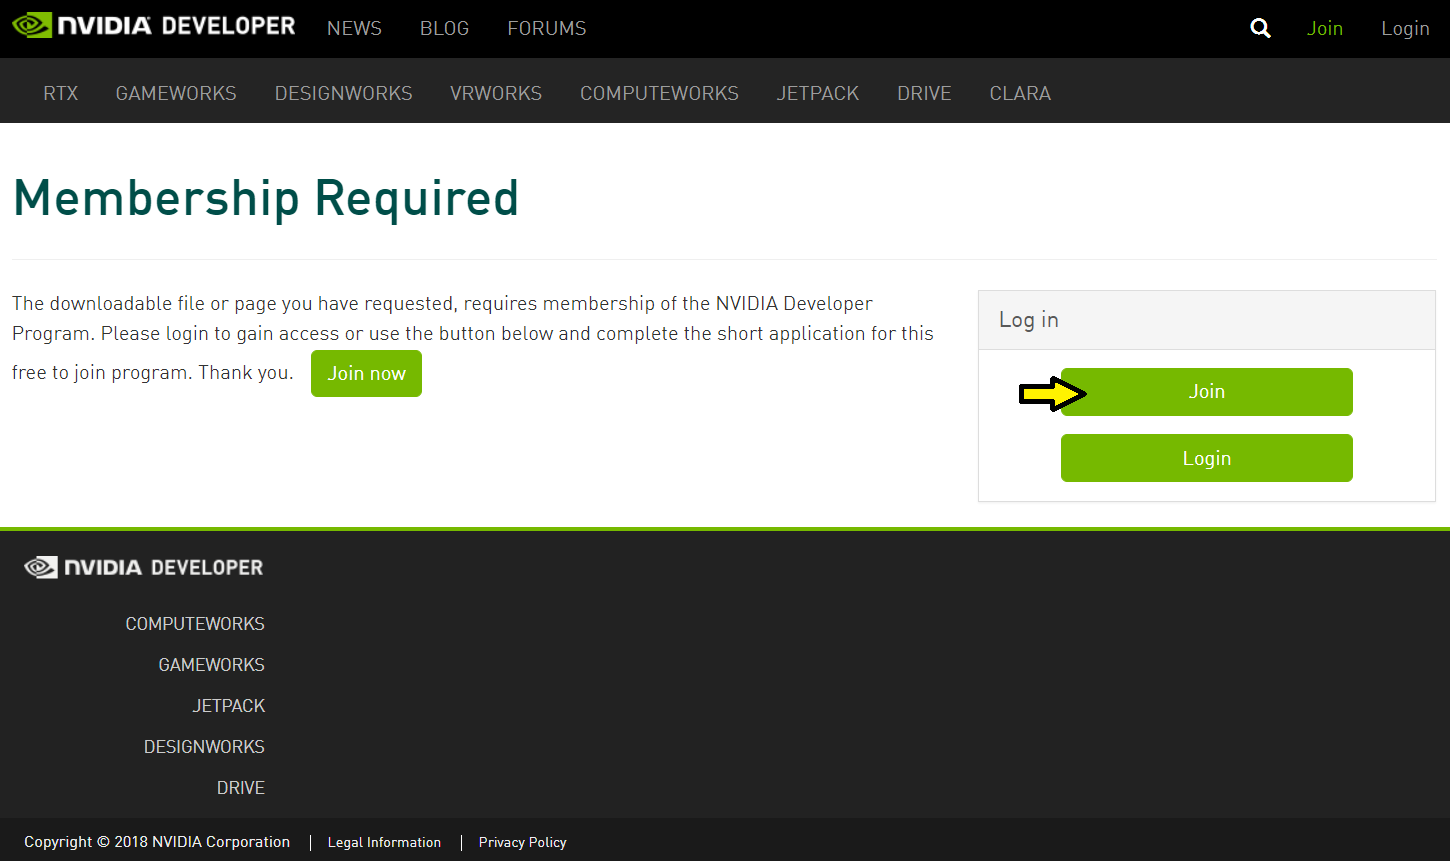
Task: Click the green Join now button
Action: (366, 373)
